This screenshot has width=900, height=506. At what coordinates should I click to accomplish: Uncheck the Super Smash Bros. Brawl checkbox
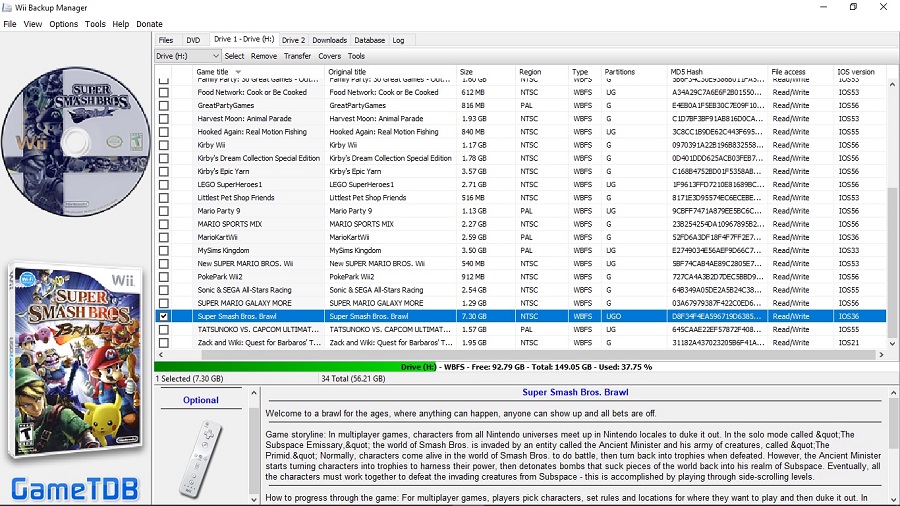[164, 317]
